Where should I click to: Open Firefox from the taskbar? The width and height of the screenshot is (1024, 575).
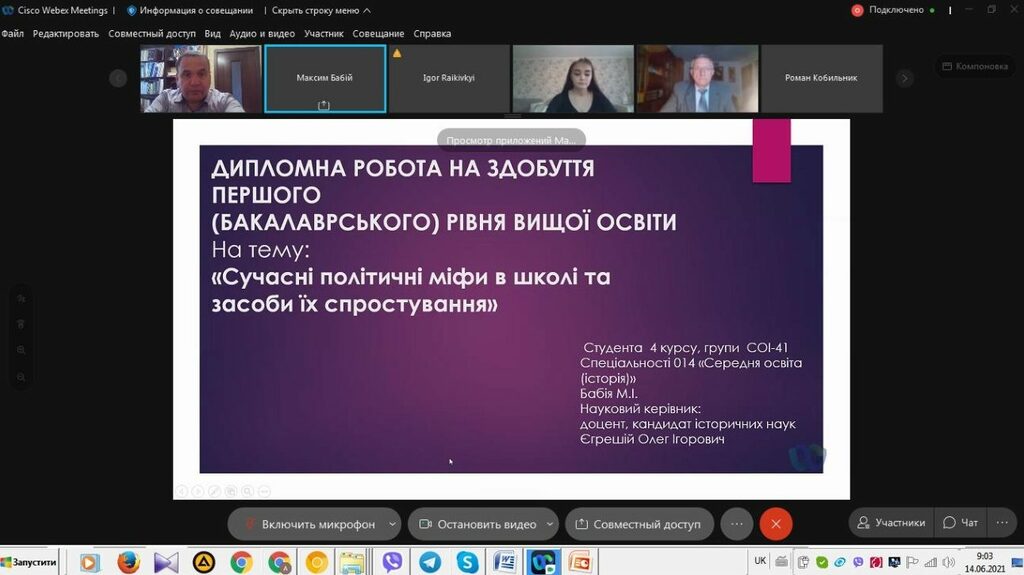click(128, 562)
